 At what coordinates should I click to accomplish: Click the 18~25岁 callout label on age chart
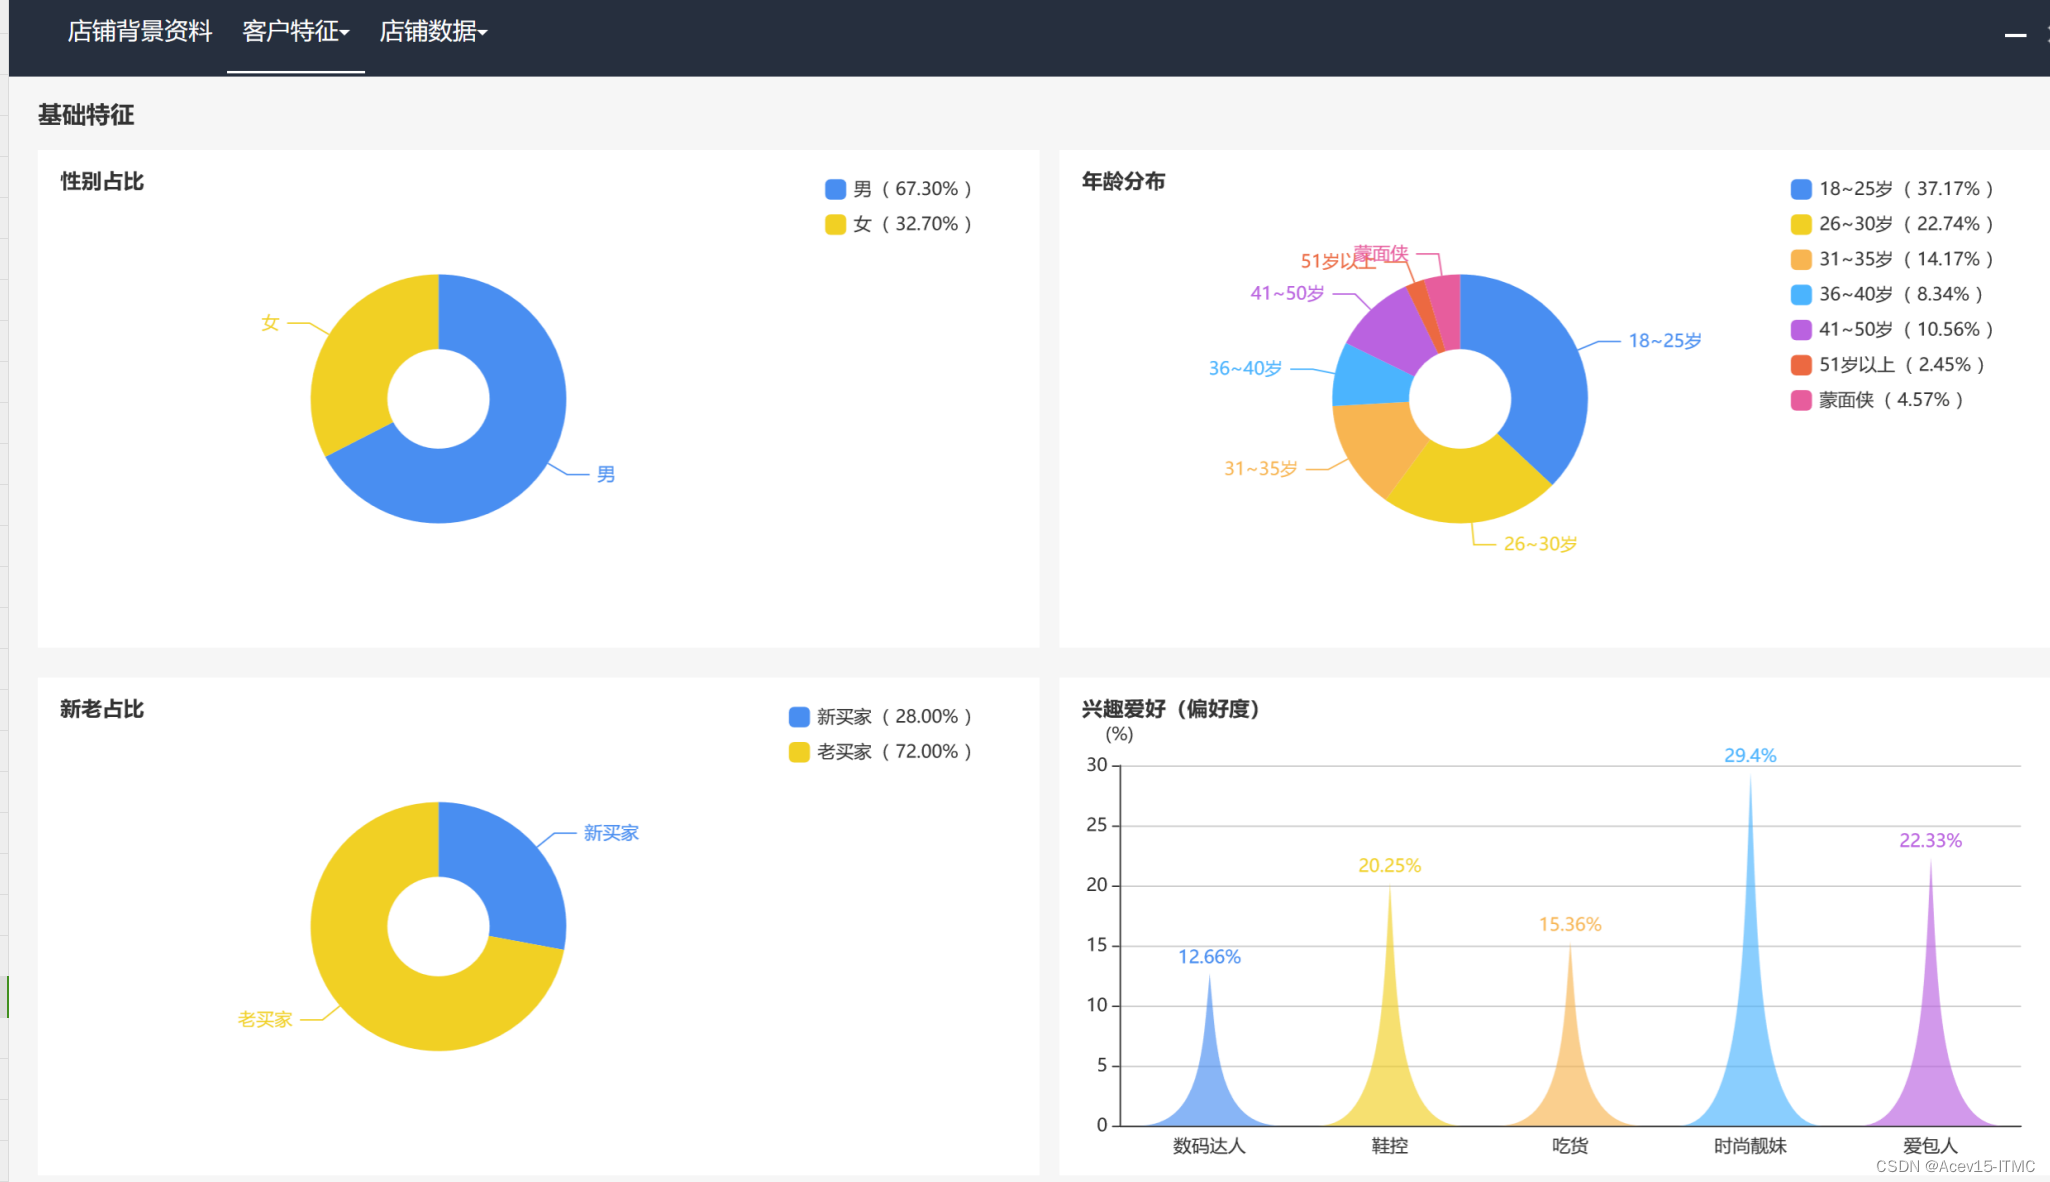1665,341
